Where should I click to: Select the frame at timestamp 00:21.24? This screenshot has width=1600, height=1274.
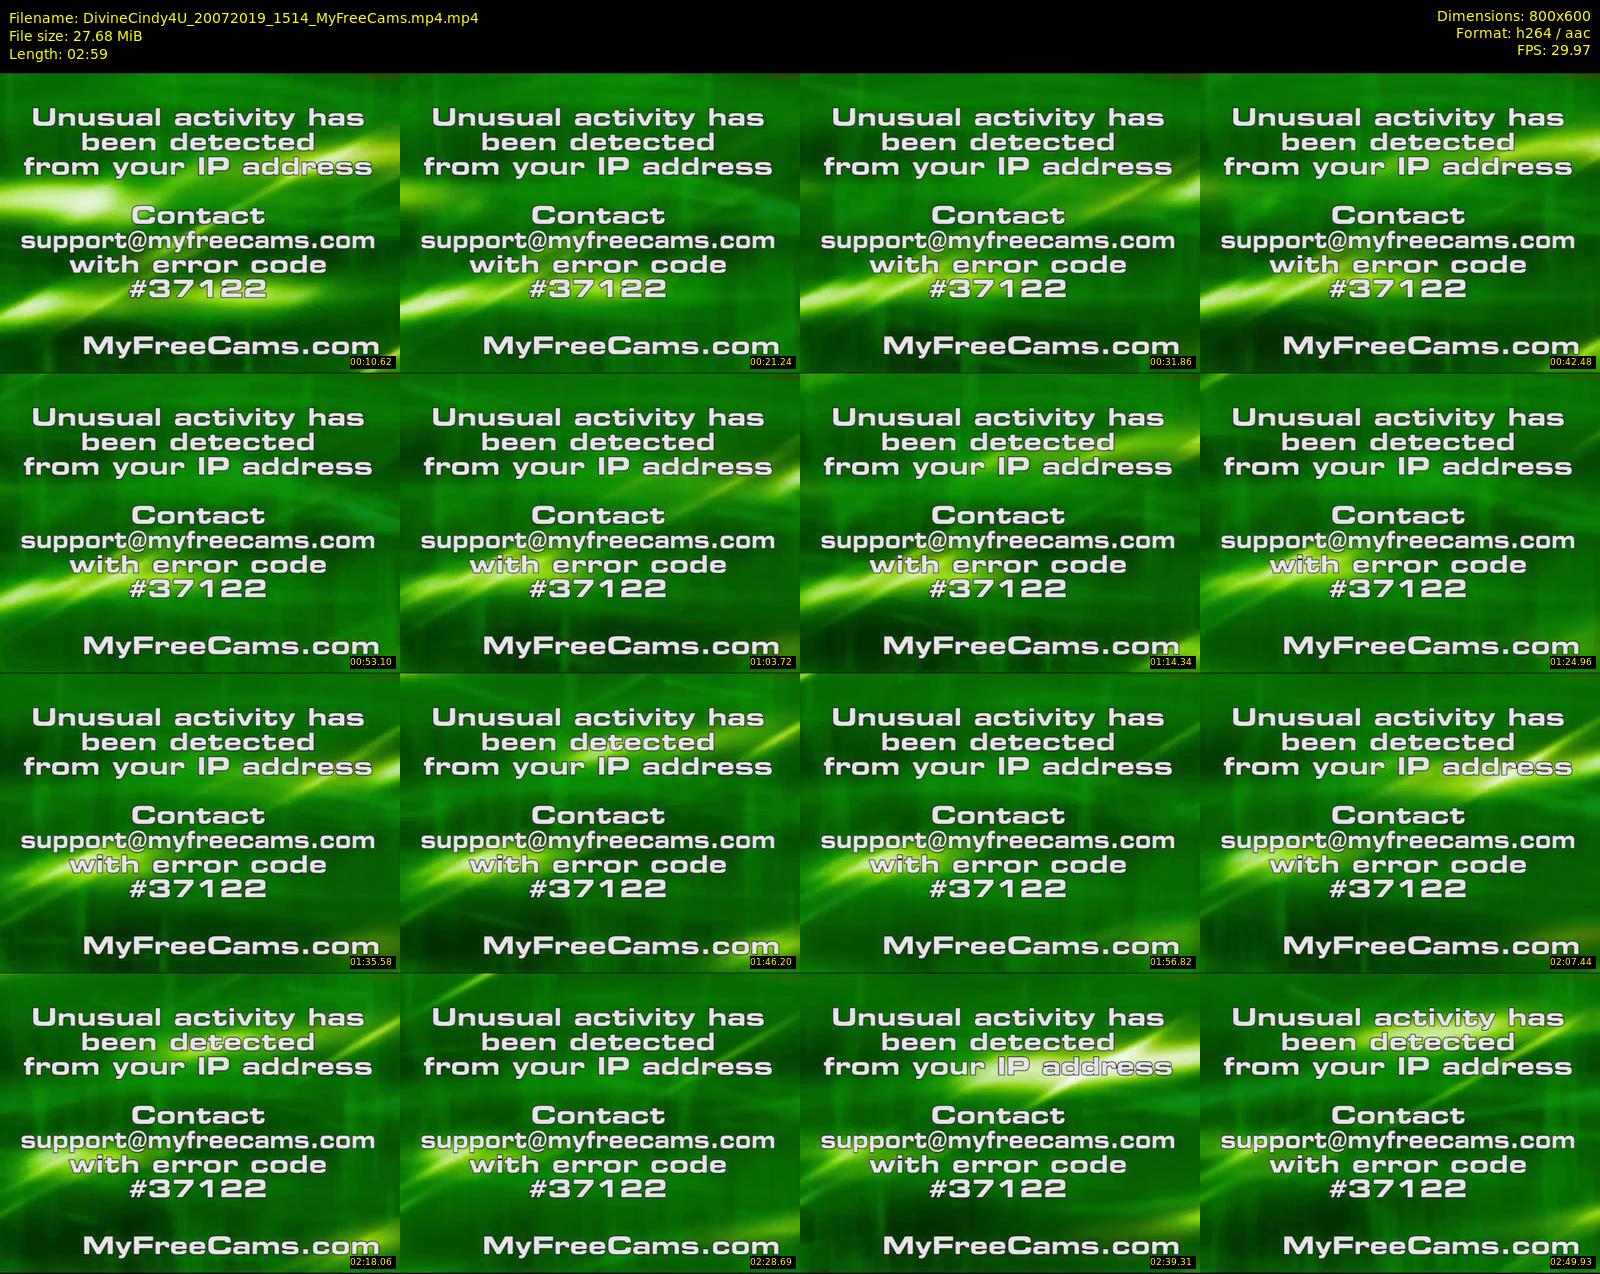click(599, 222)
